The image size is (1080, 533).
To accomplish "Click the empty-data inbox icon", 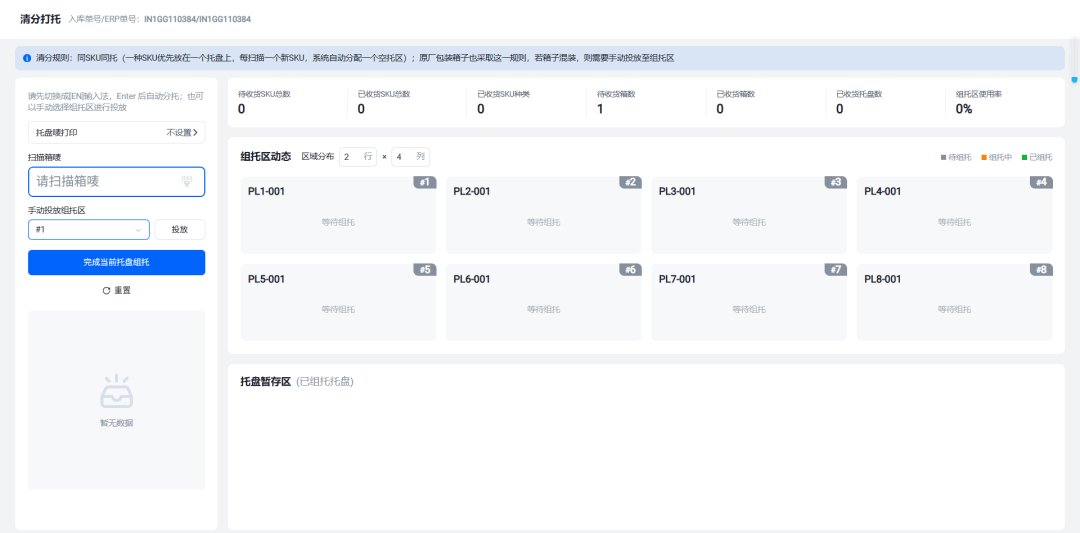I will [116, 391].
